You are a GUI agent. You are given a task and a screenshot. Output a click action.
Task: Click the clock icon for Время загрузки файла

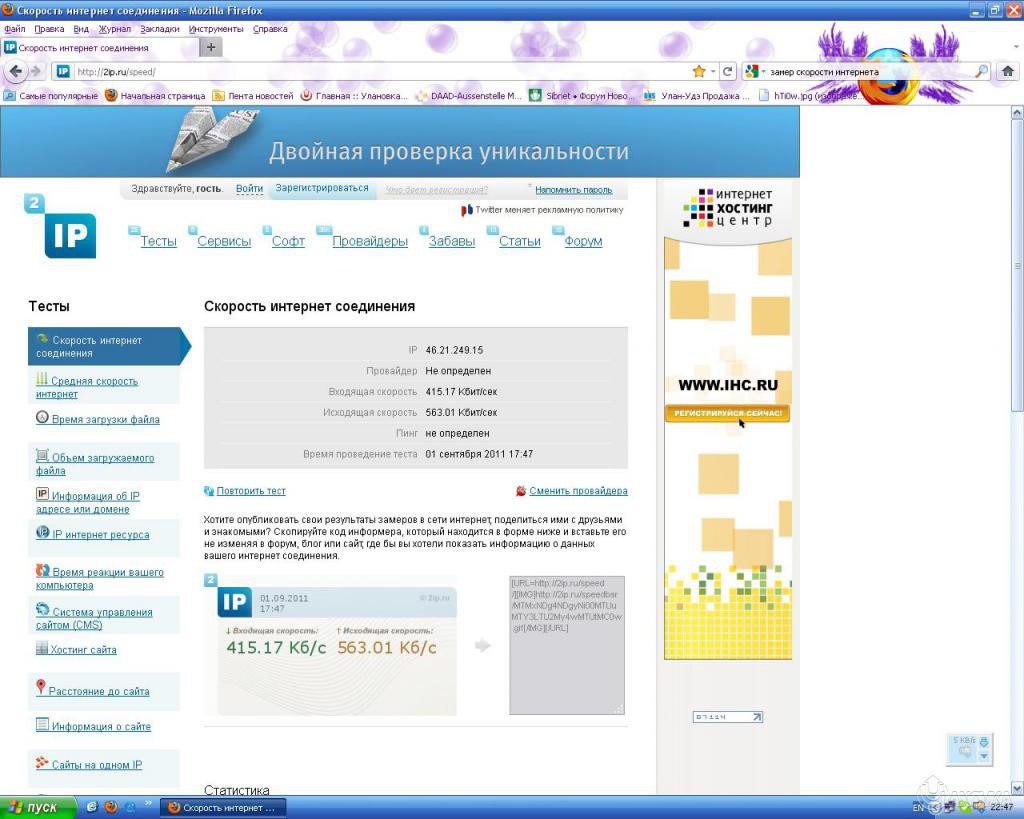click(43, 417)
